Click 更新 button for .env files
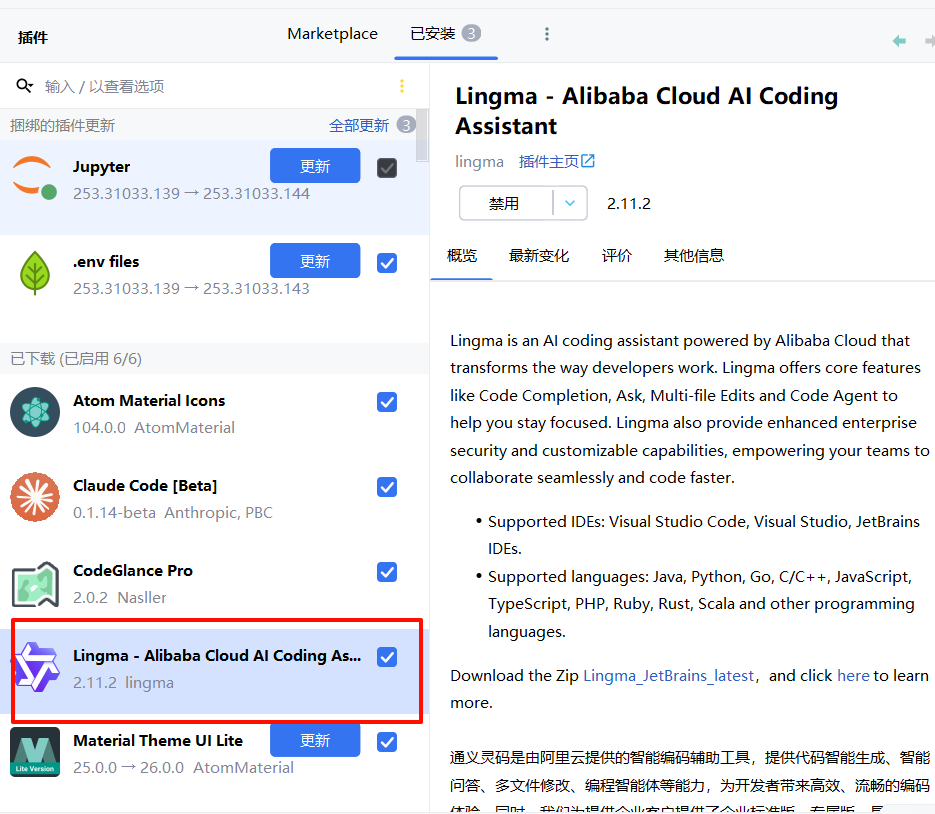The height and width of the screenshot is (814, 935). pos(315,261)
